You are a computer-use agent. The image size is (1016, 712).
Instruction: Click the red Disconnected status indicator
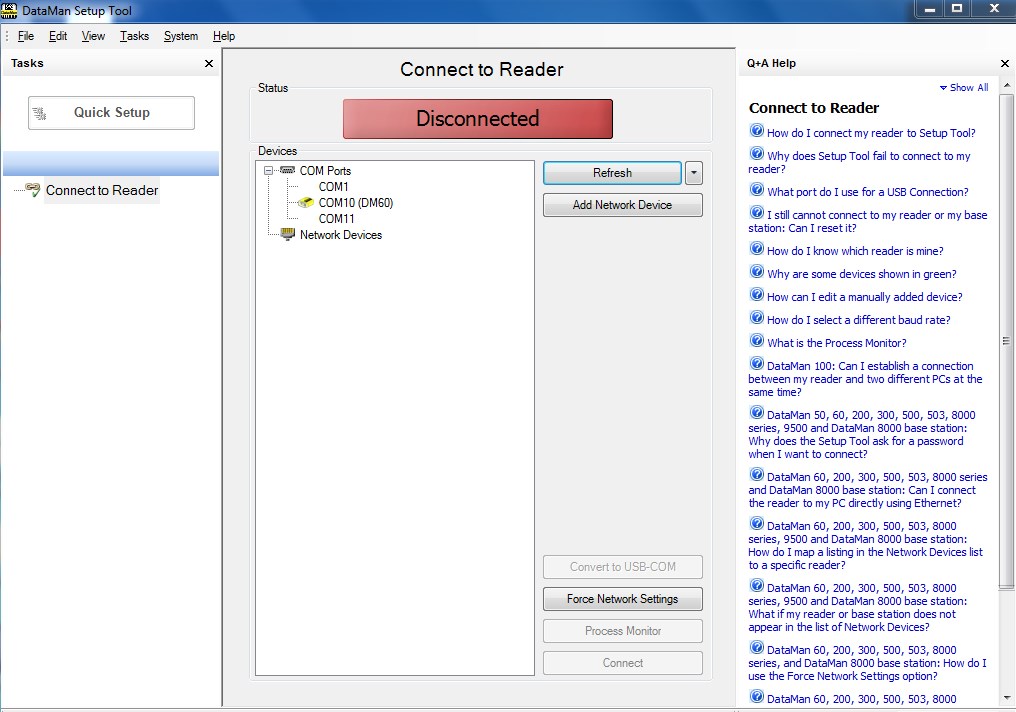point(478,119)
